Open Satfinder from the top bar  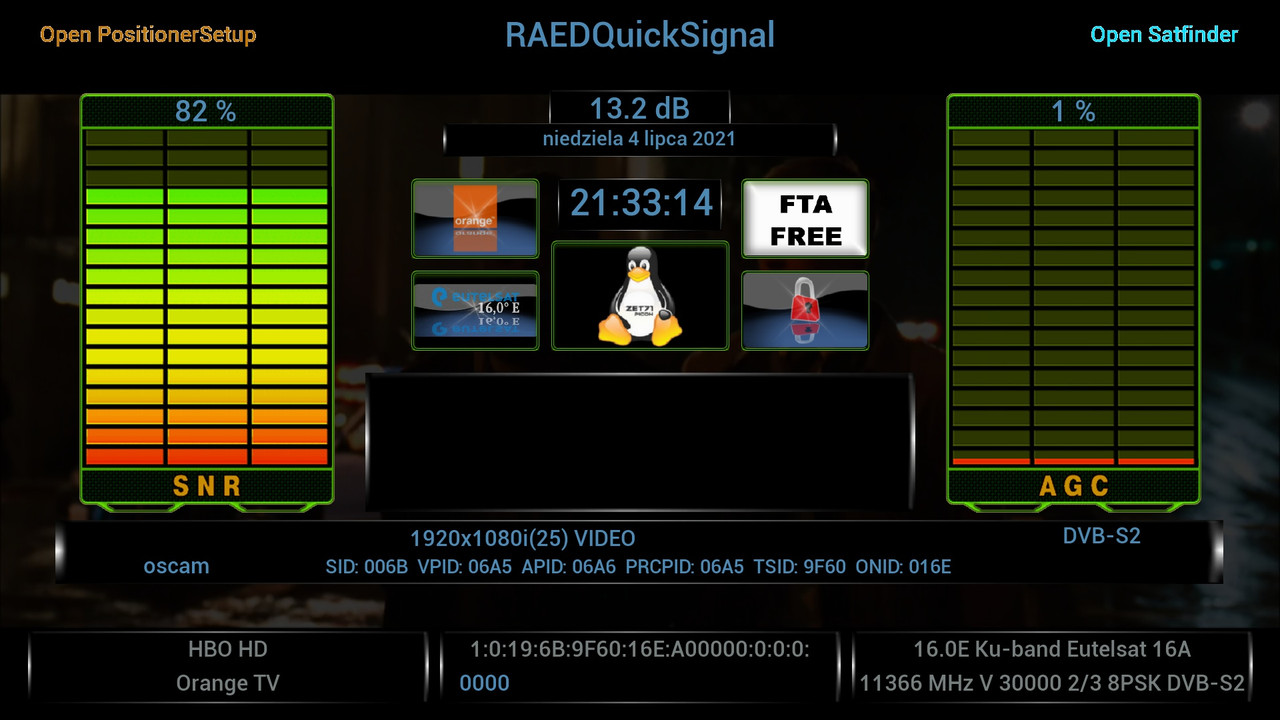tap(1164, 35)
